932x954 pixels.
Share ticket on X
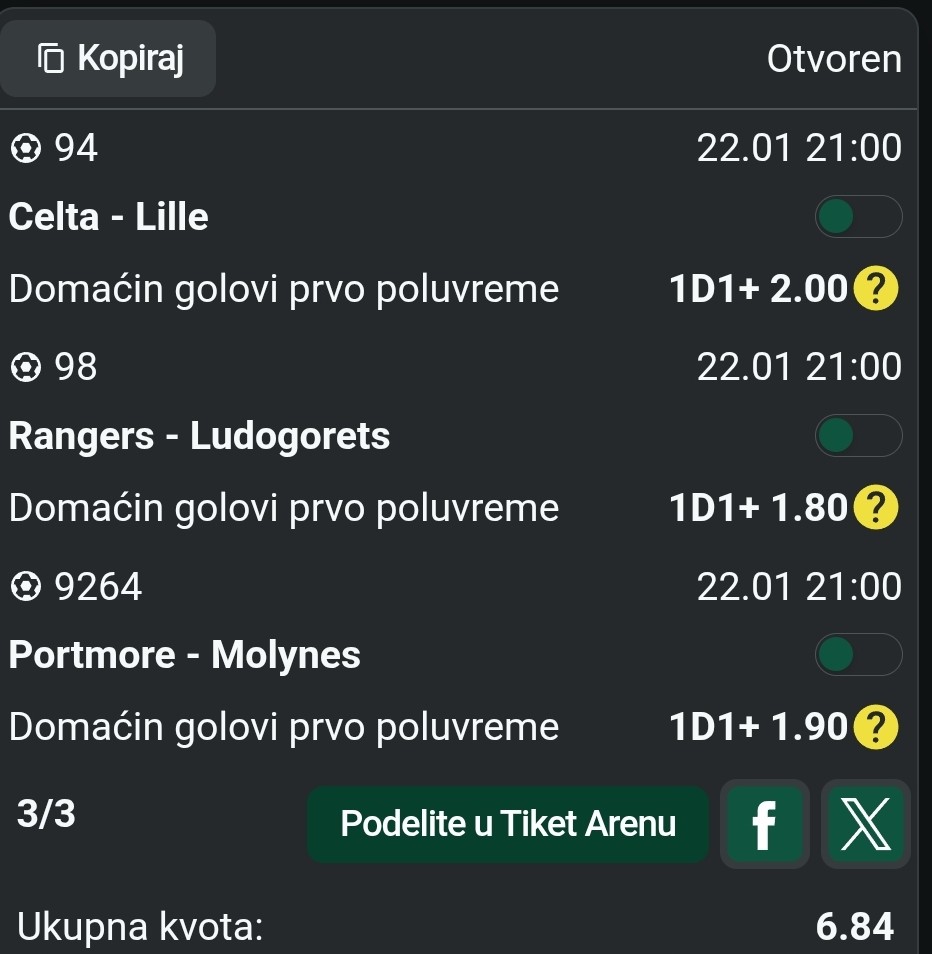[x=866, y=824]
